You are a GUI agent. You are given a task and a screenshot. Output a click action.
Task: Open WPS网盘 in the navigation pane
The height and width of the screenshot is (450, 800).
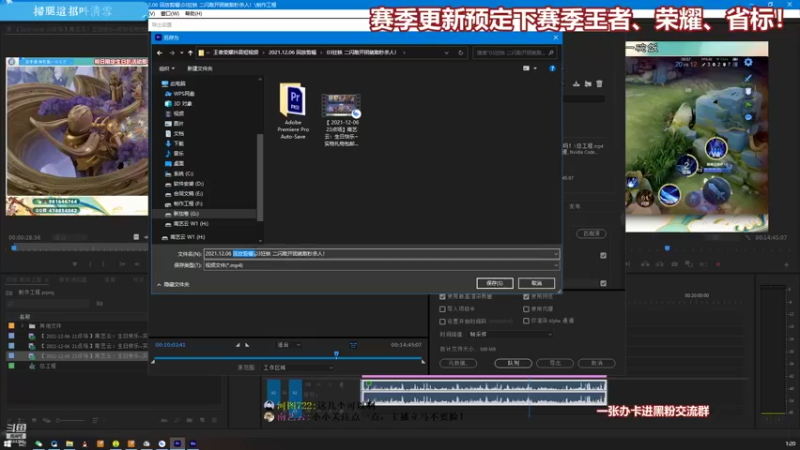pos(180,94)
